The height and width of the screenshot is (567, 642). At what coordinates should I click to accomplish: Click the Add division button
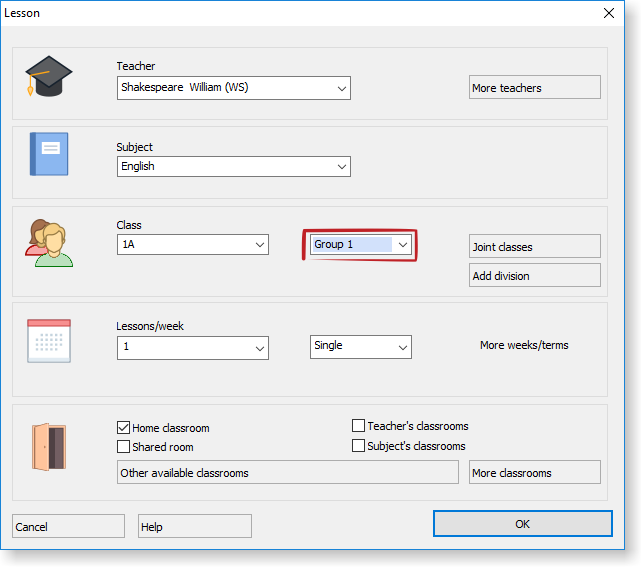click(x=534, y=276)
